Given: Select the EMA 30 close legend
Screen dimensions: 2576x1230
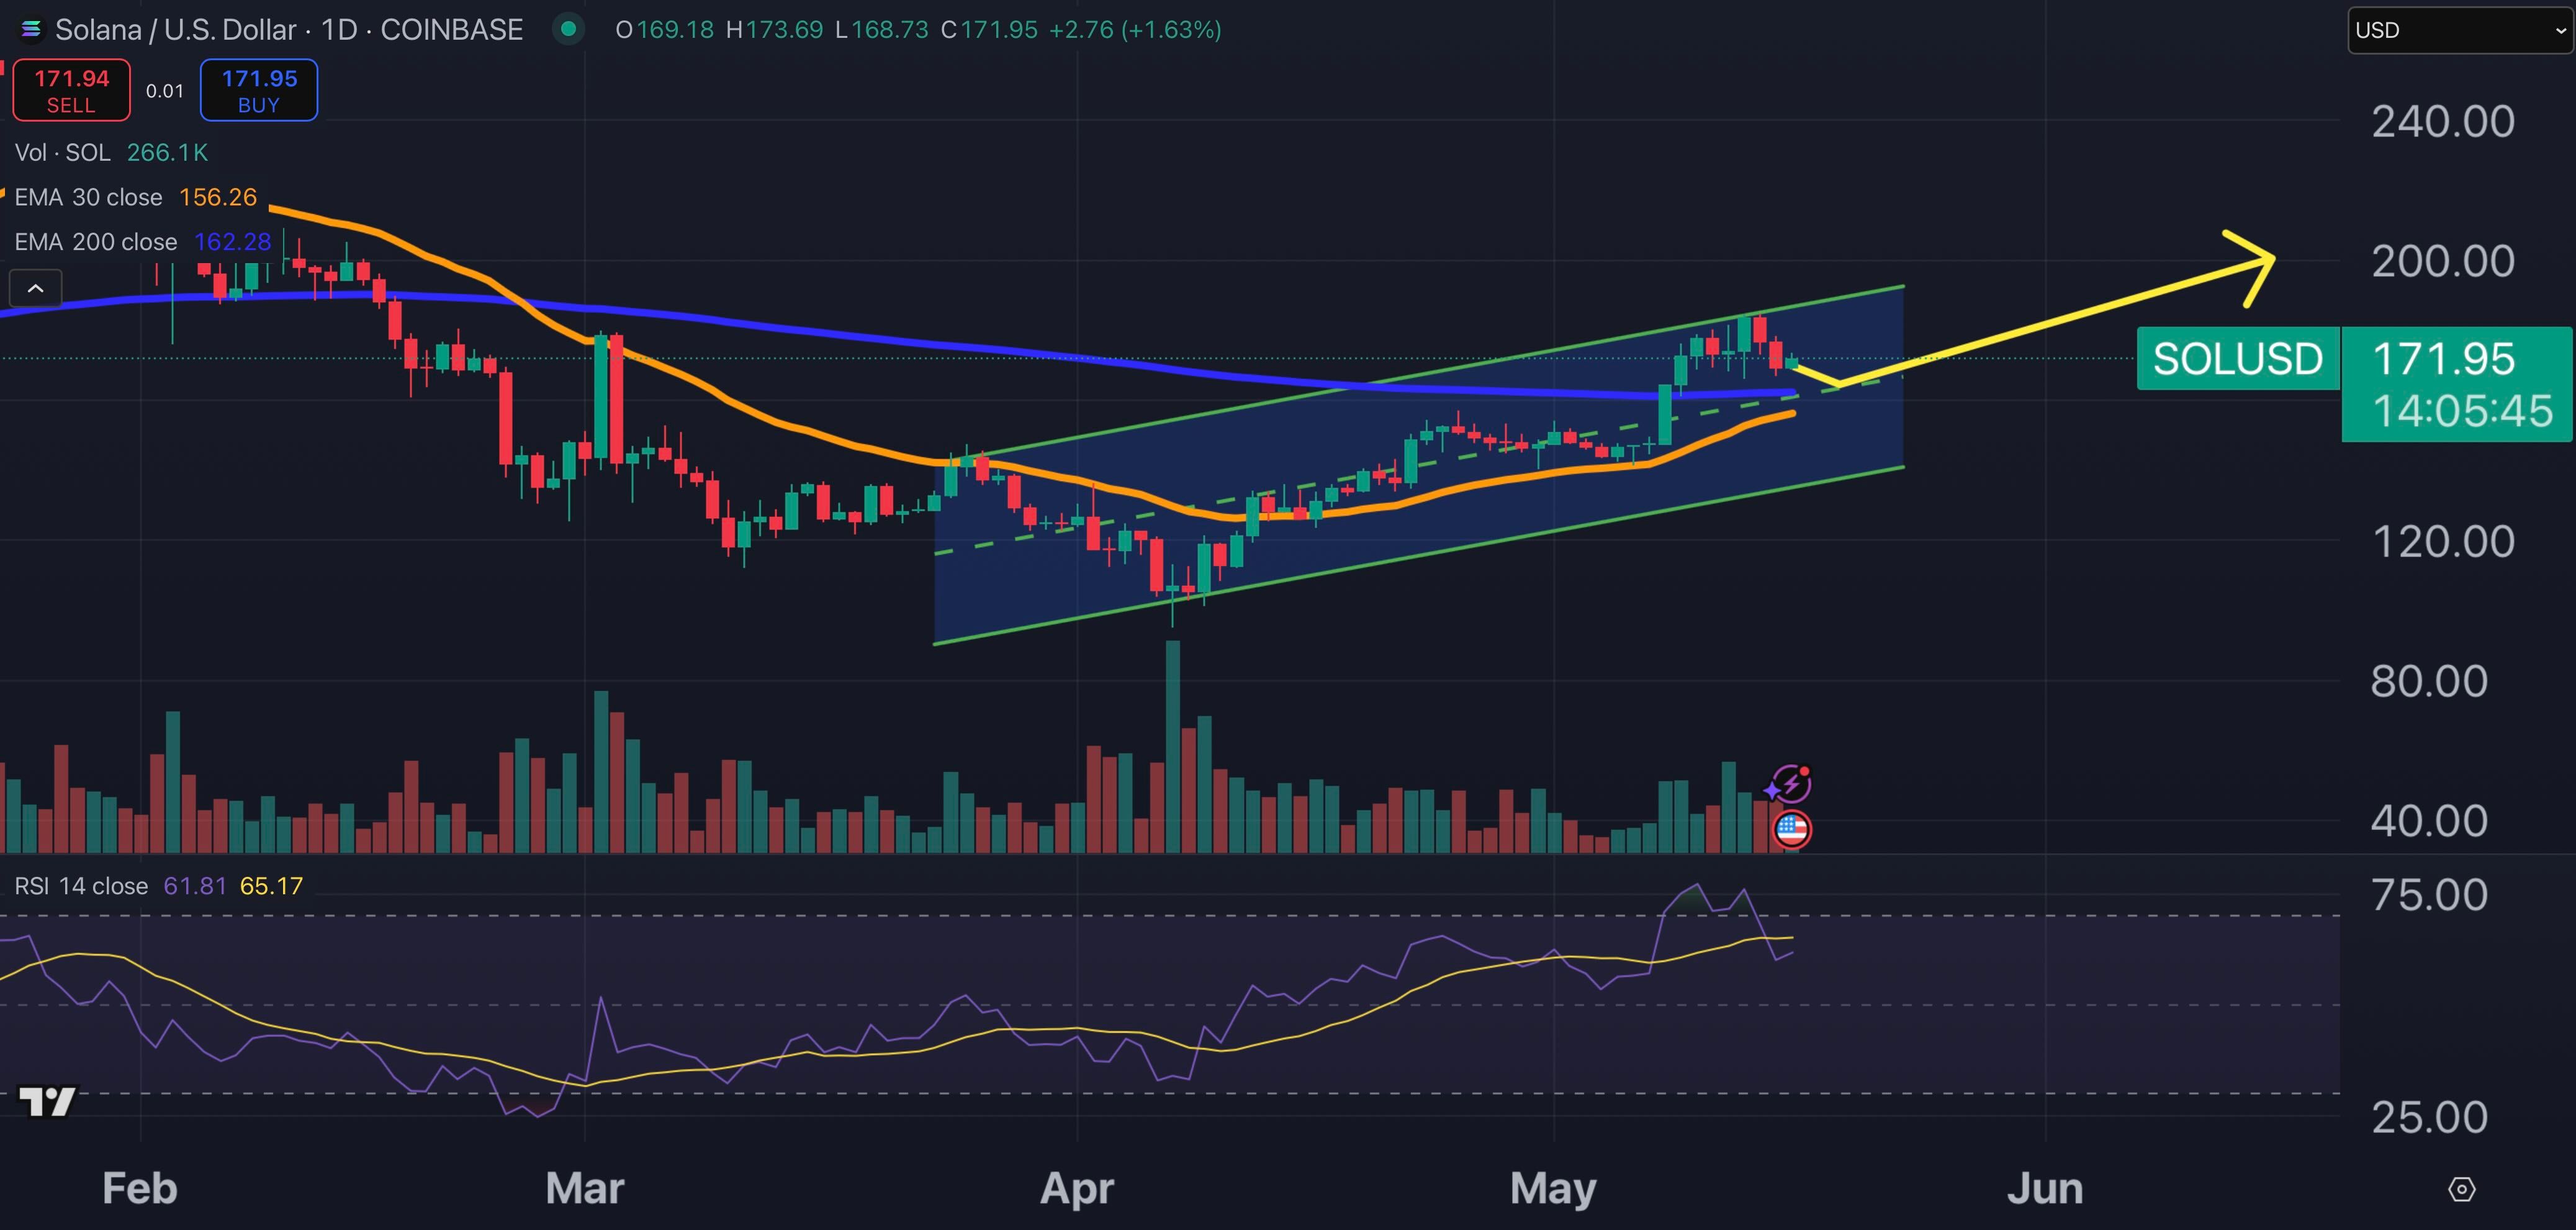Looking at the screenshot, I should click(88, 197).
